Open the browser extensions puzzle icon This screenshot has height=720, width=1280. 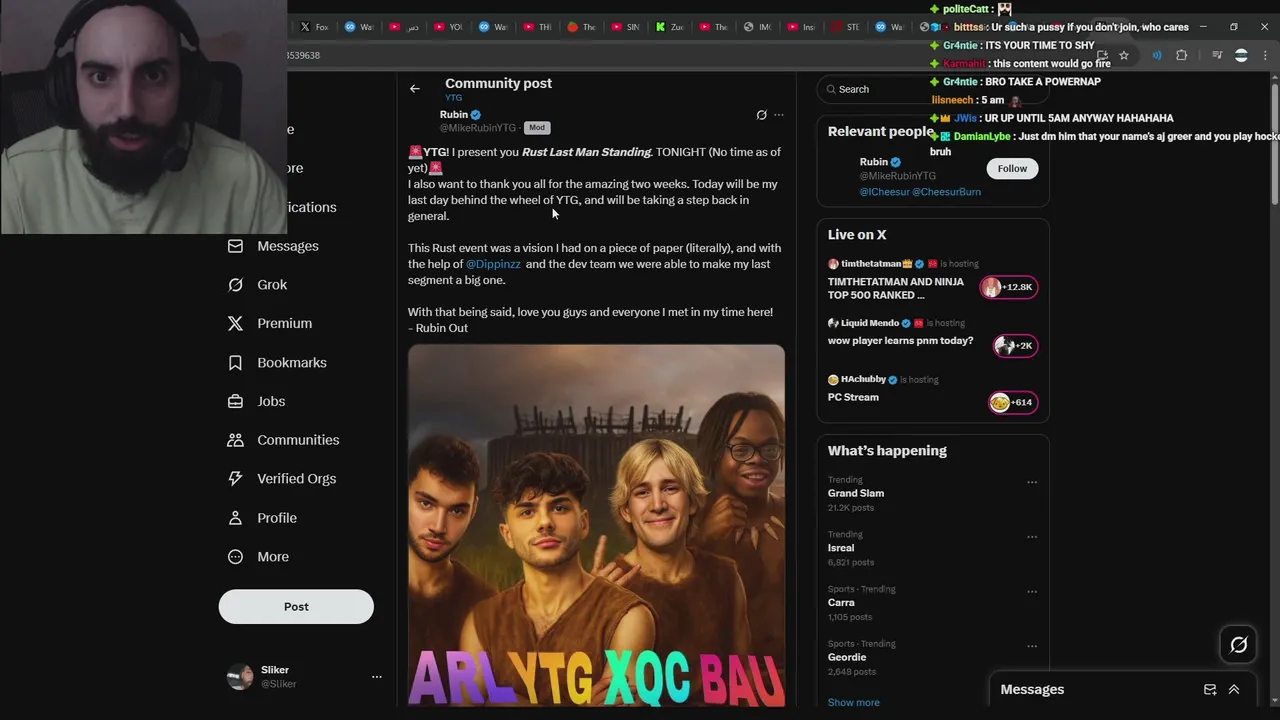tap(1181, 56)
